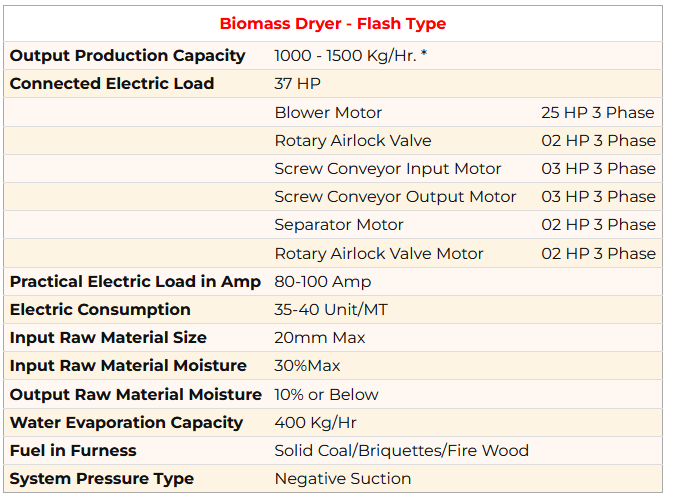The width and height of the screenshot is (676, 502).
Task: Select the 20mm Max value
Action: 320,338
